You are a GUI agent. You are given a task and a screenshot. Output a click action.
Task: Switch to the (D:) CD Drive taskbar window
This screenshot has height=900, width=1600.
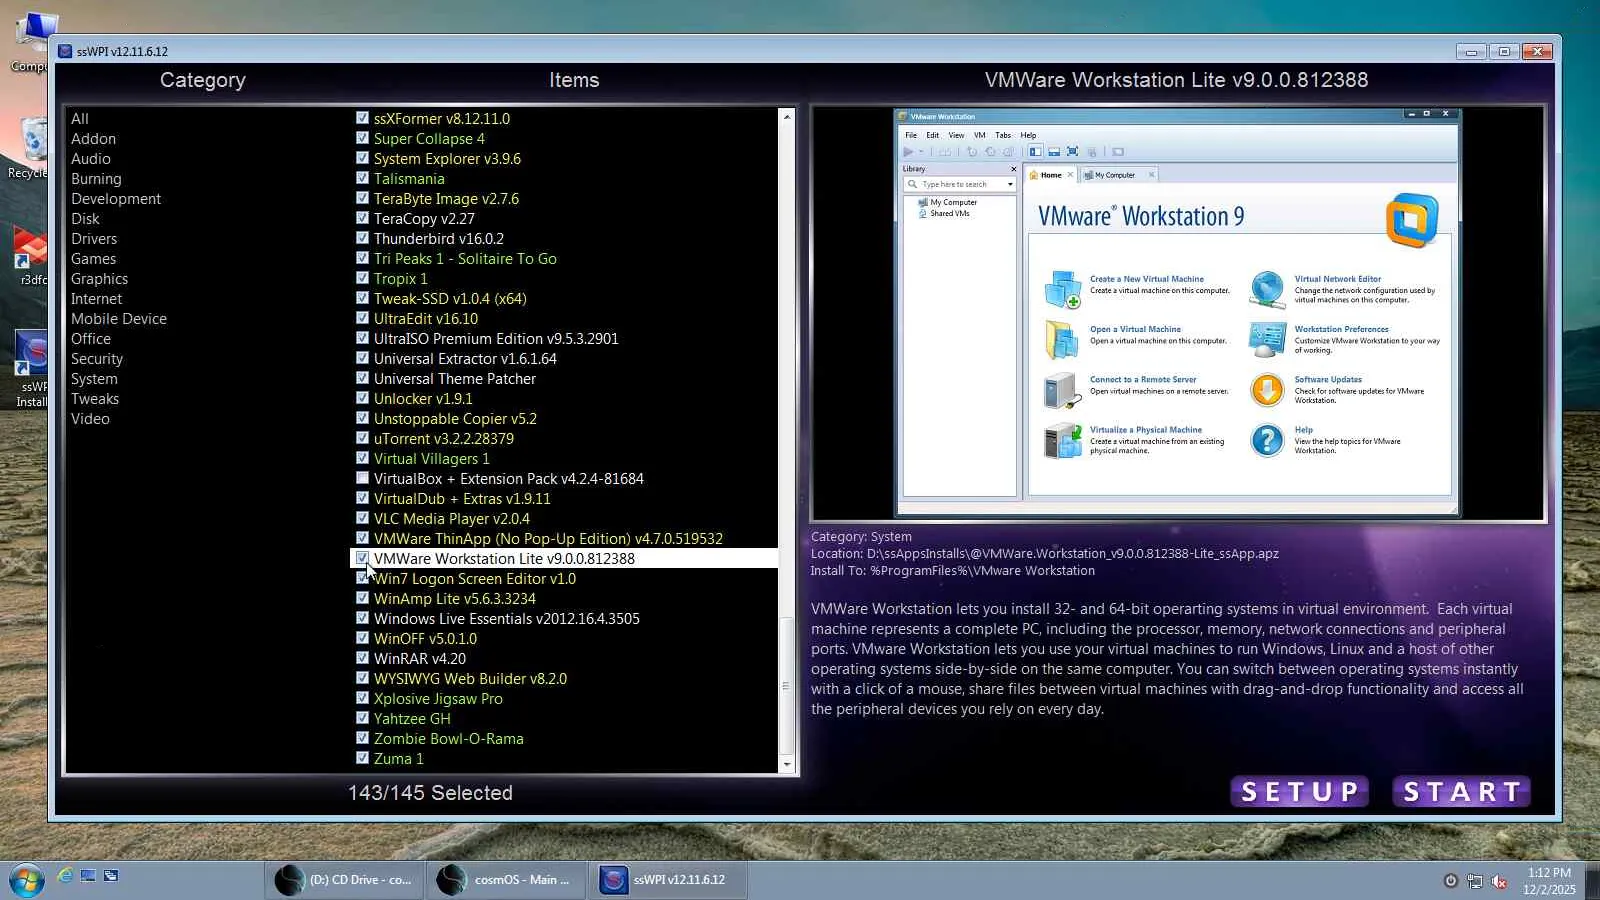[346, 880]
